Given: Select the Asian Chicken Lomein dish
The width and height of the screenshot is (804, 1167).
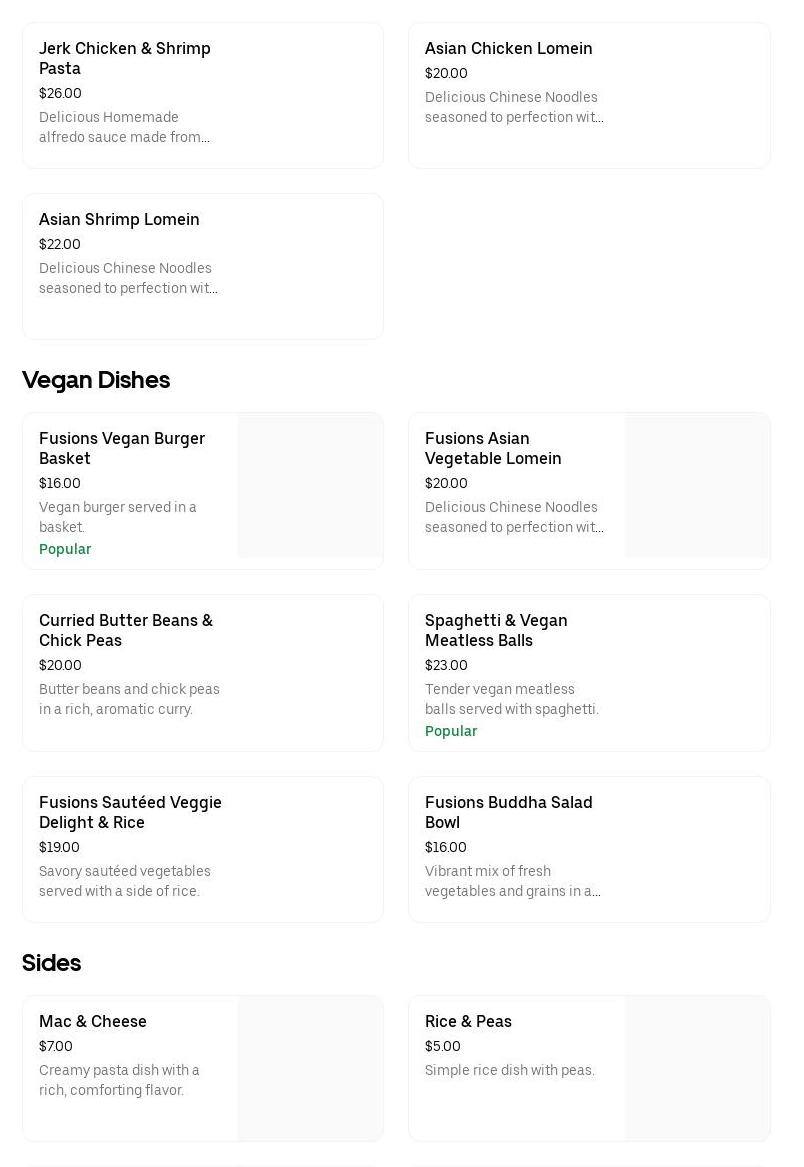Looking at the screenshot, I should [508, 48].
